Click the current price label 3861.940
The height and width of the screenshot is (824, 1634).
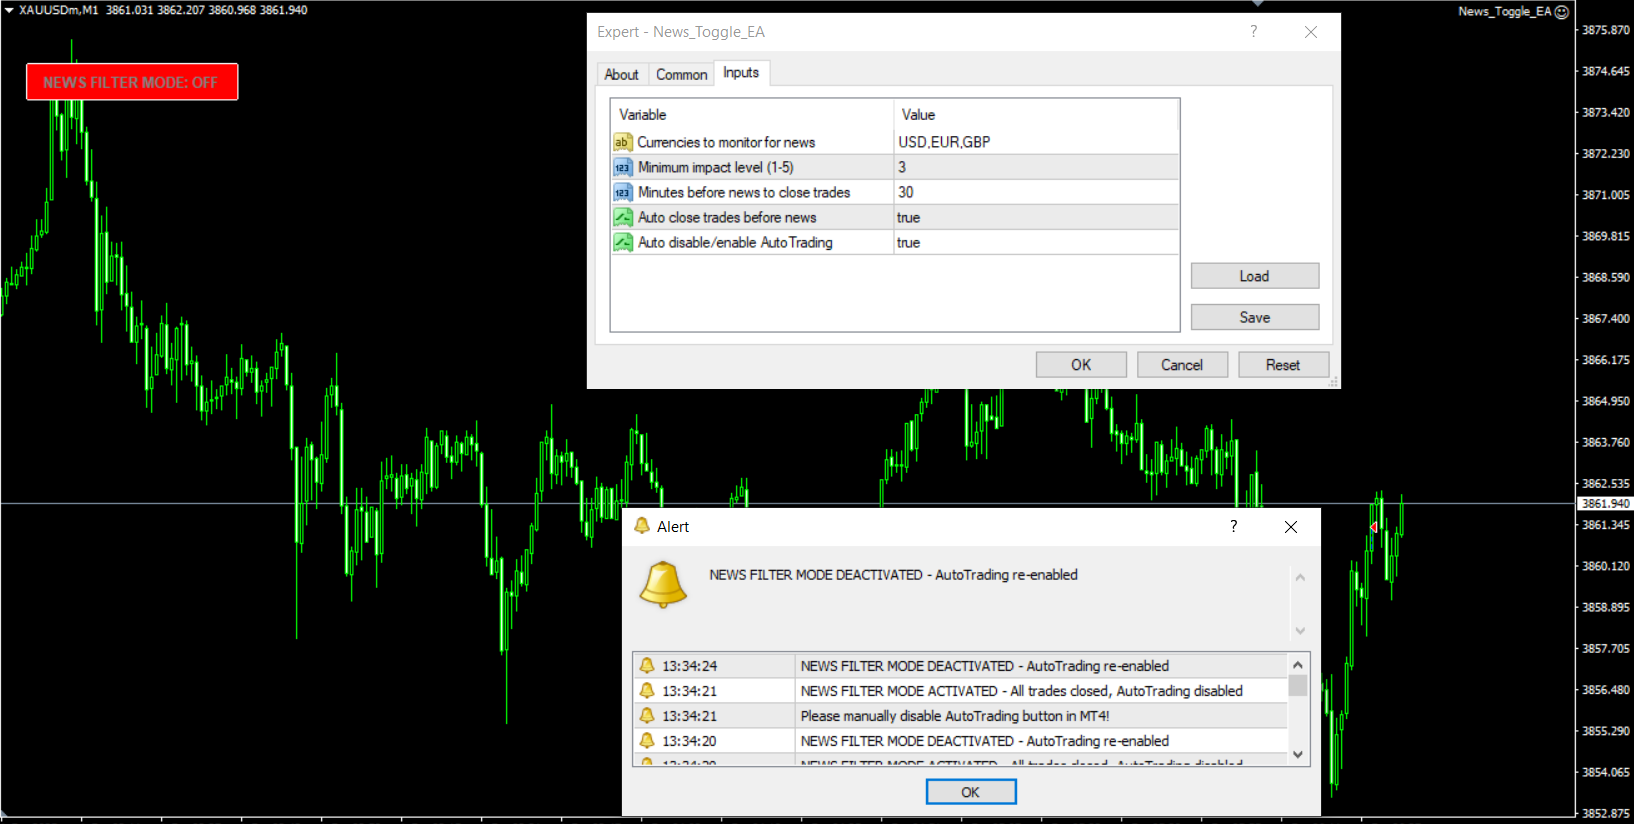pos(1605,504)
